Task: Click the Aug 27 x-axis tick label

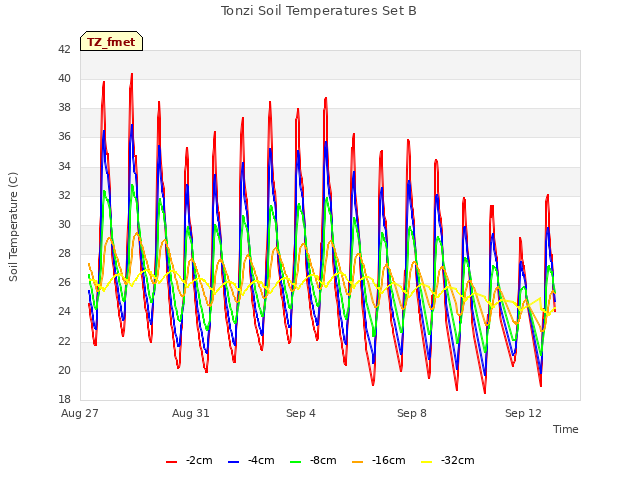Action: coord(80,413)
